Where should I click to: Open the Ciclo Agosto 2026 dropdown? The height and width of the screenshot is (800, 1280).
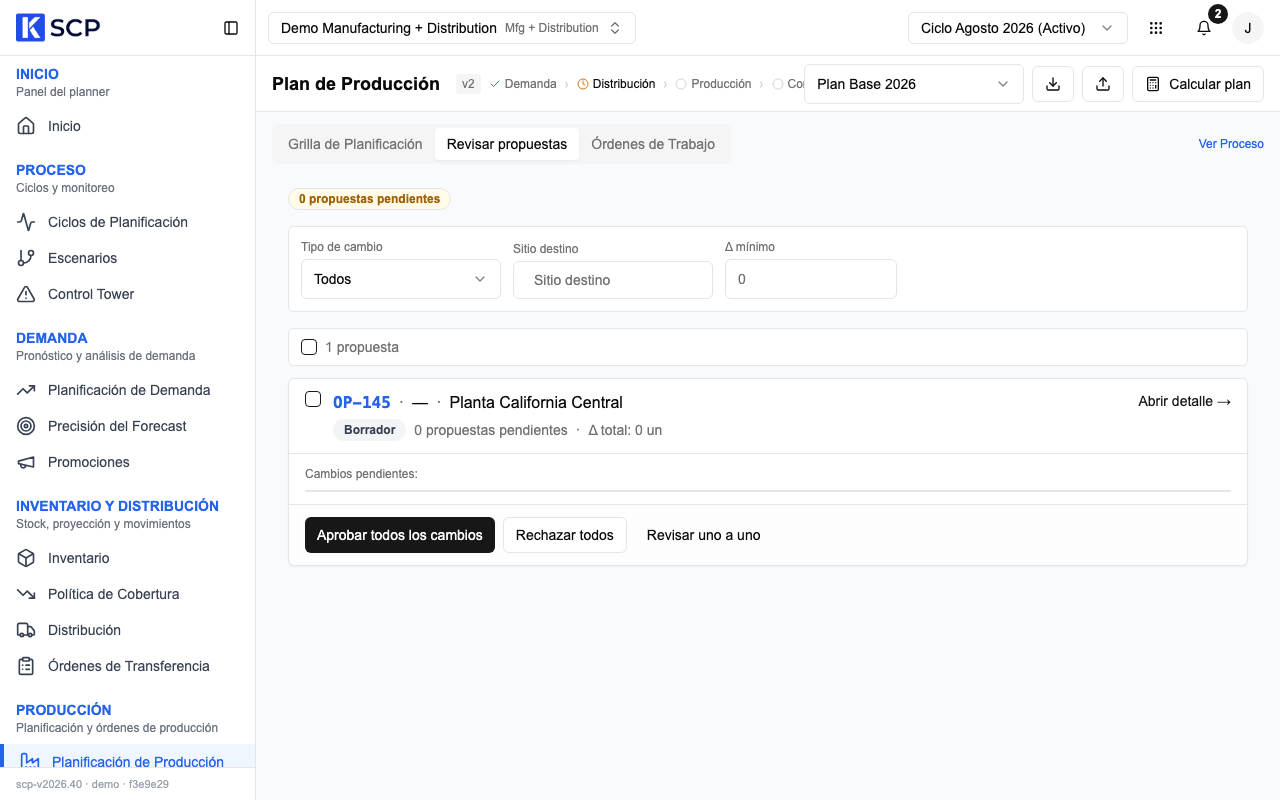pos(1017,28)
